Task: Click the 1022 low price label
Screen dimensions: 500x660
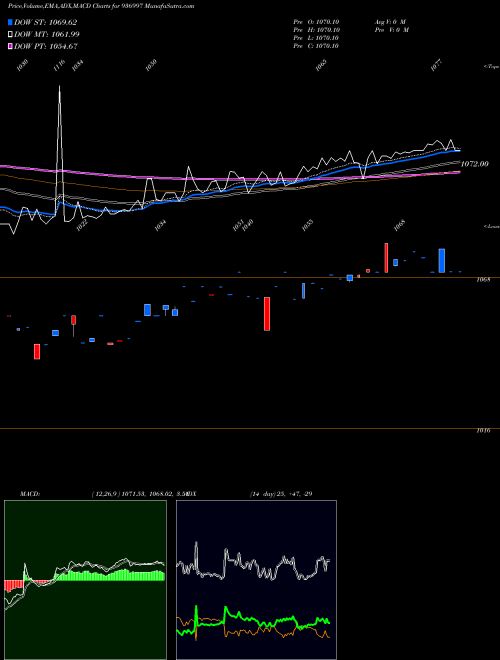Action: tap(82, 225)
